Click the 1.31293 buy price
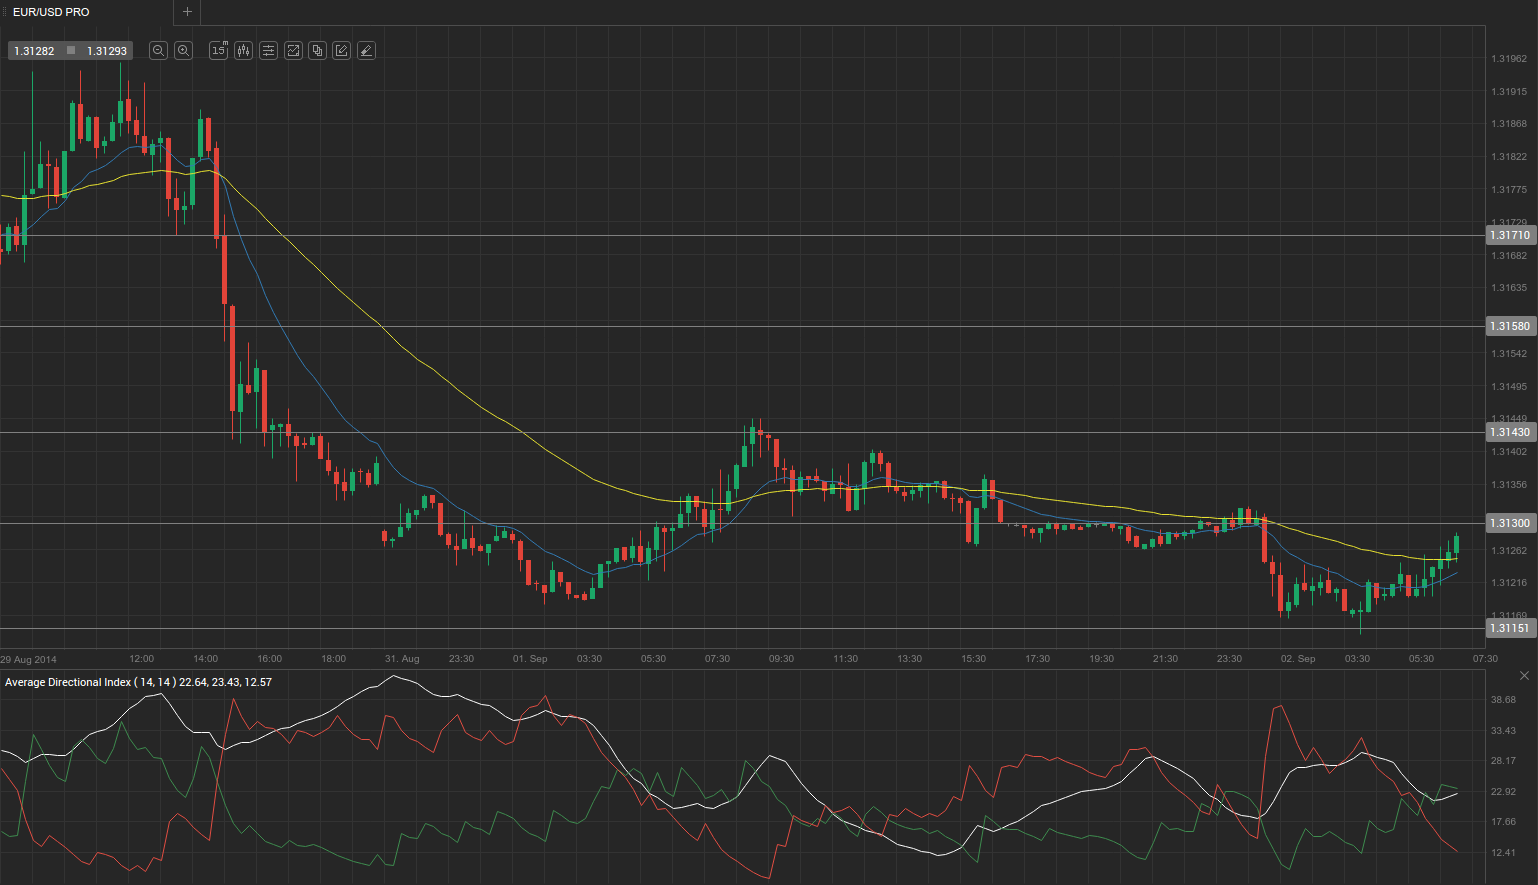 [x=107, y=51]
